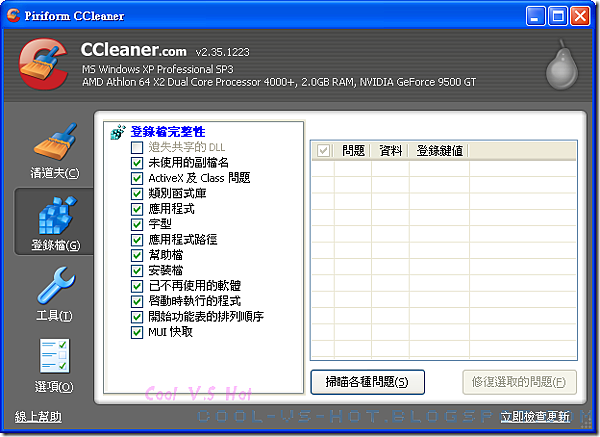The image size is (600, 437).
Task: Uncheck 未使用的副檔名 checkbox
Action: click(x=137, y=163)
